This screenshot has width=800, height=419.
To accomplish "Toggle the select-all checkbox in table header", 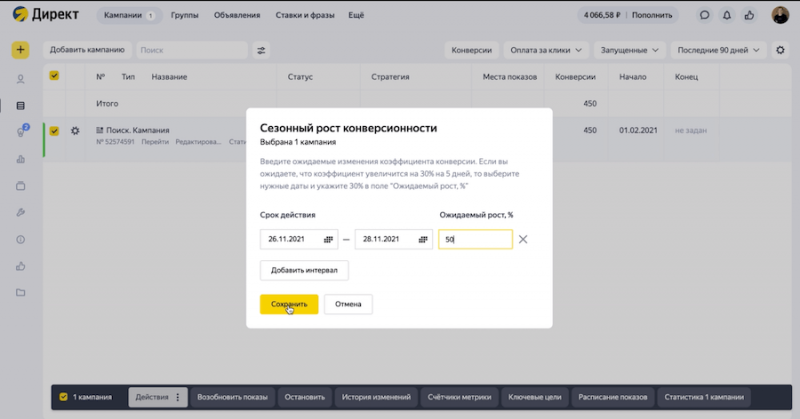I will click(54, 76).
